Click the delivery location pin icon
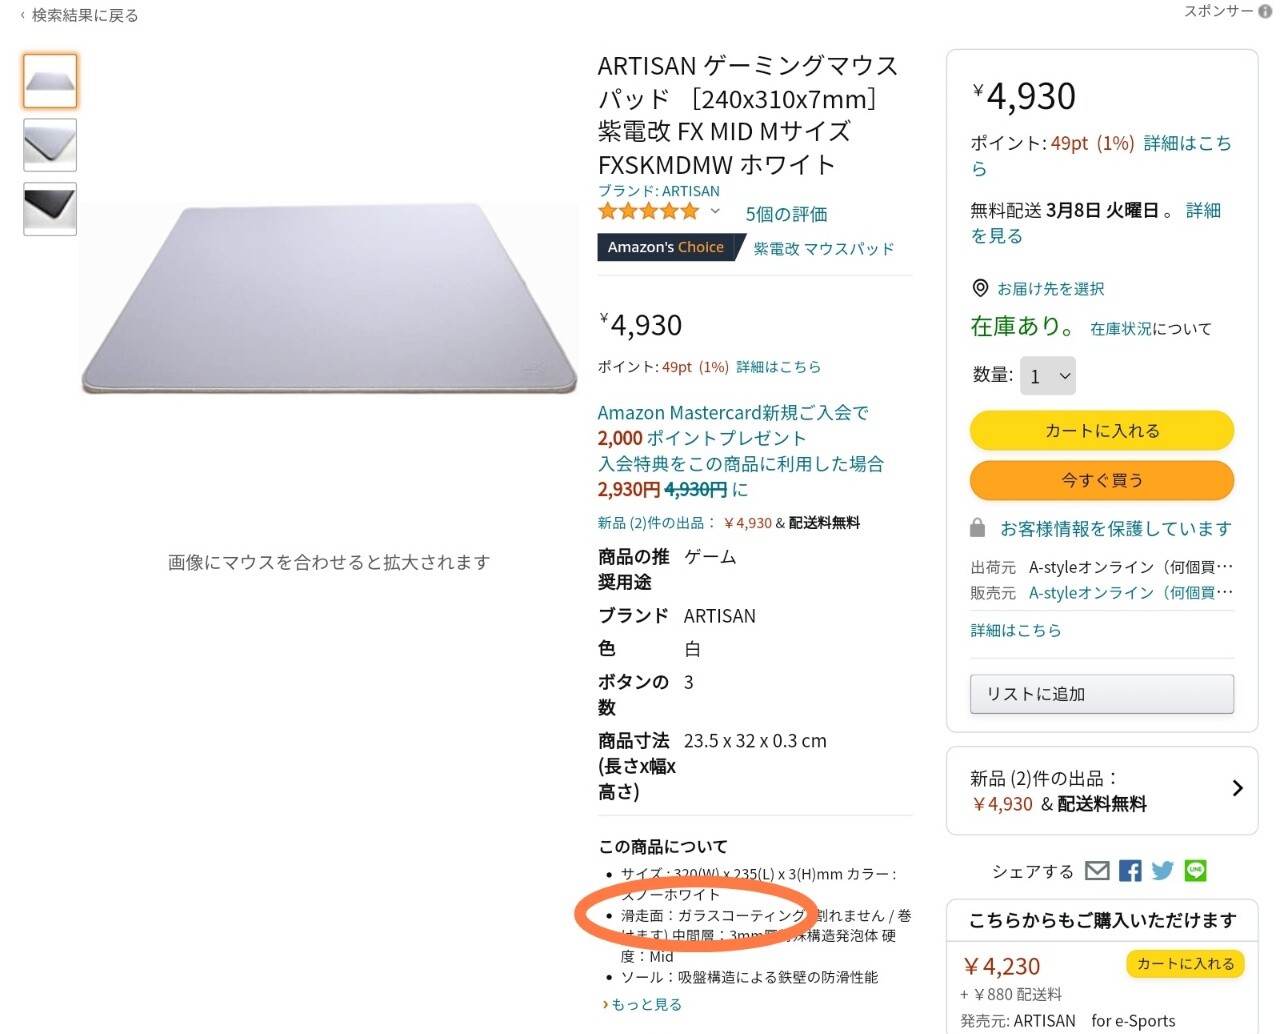1280x1034 pixels. pos(980,288)
